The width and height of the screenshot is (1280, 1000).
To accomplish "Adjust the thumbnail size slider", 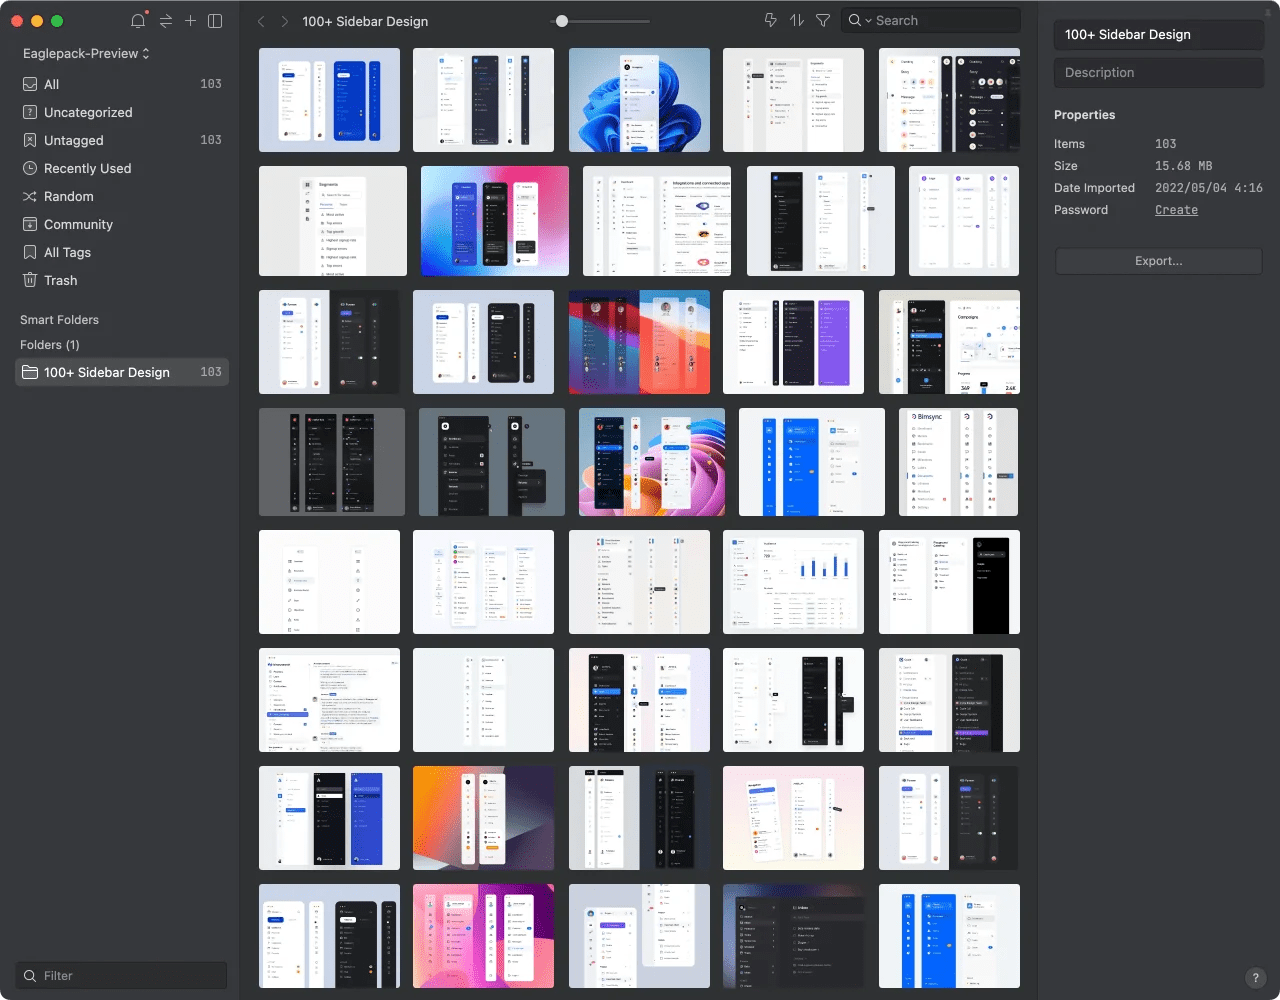I will click(x=562, y=19).
